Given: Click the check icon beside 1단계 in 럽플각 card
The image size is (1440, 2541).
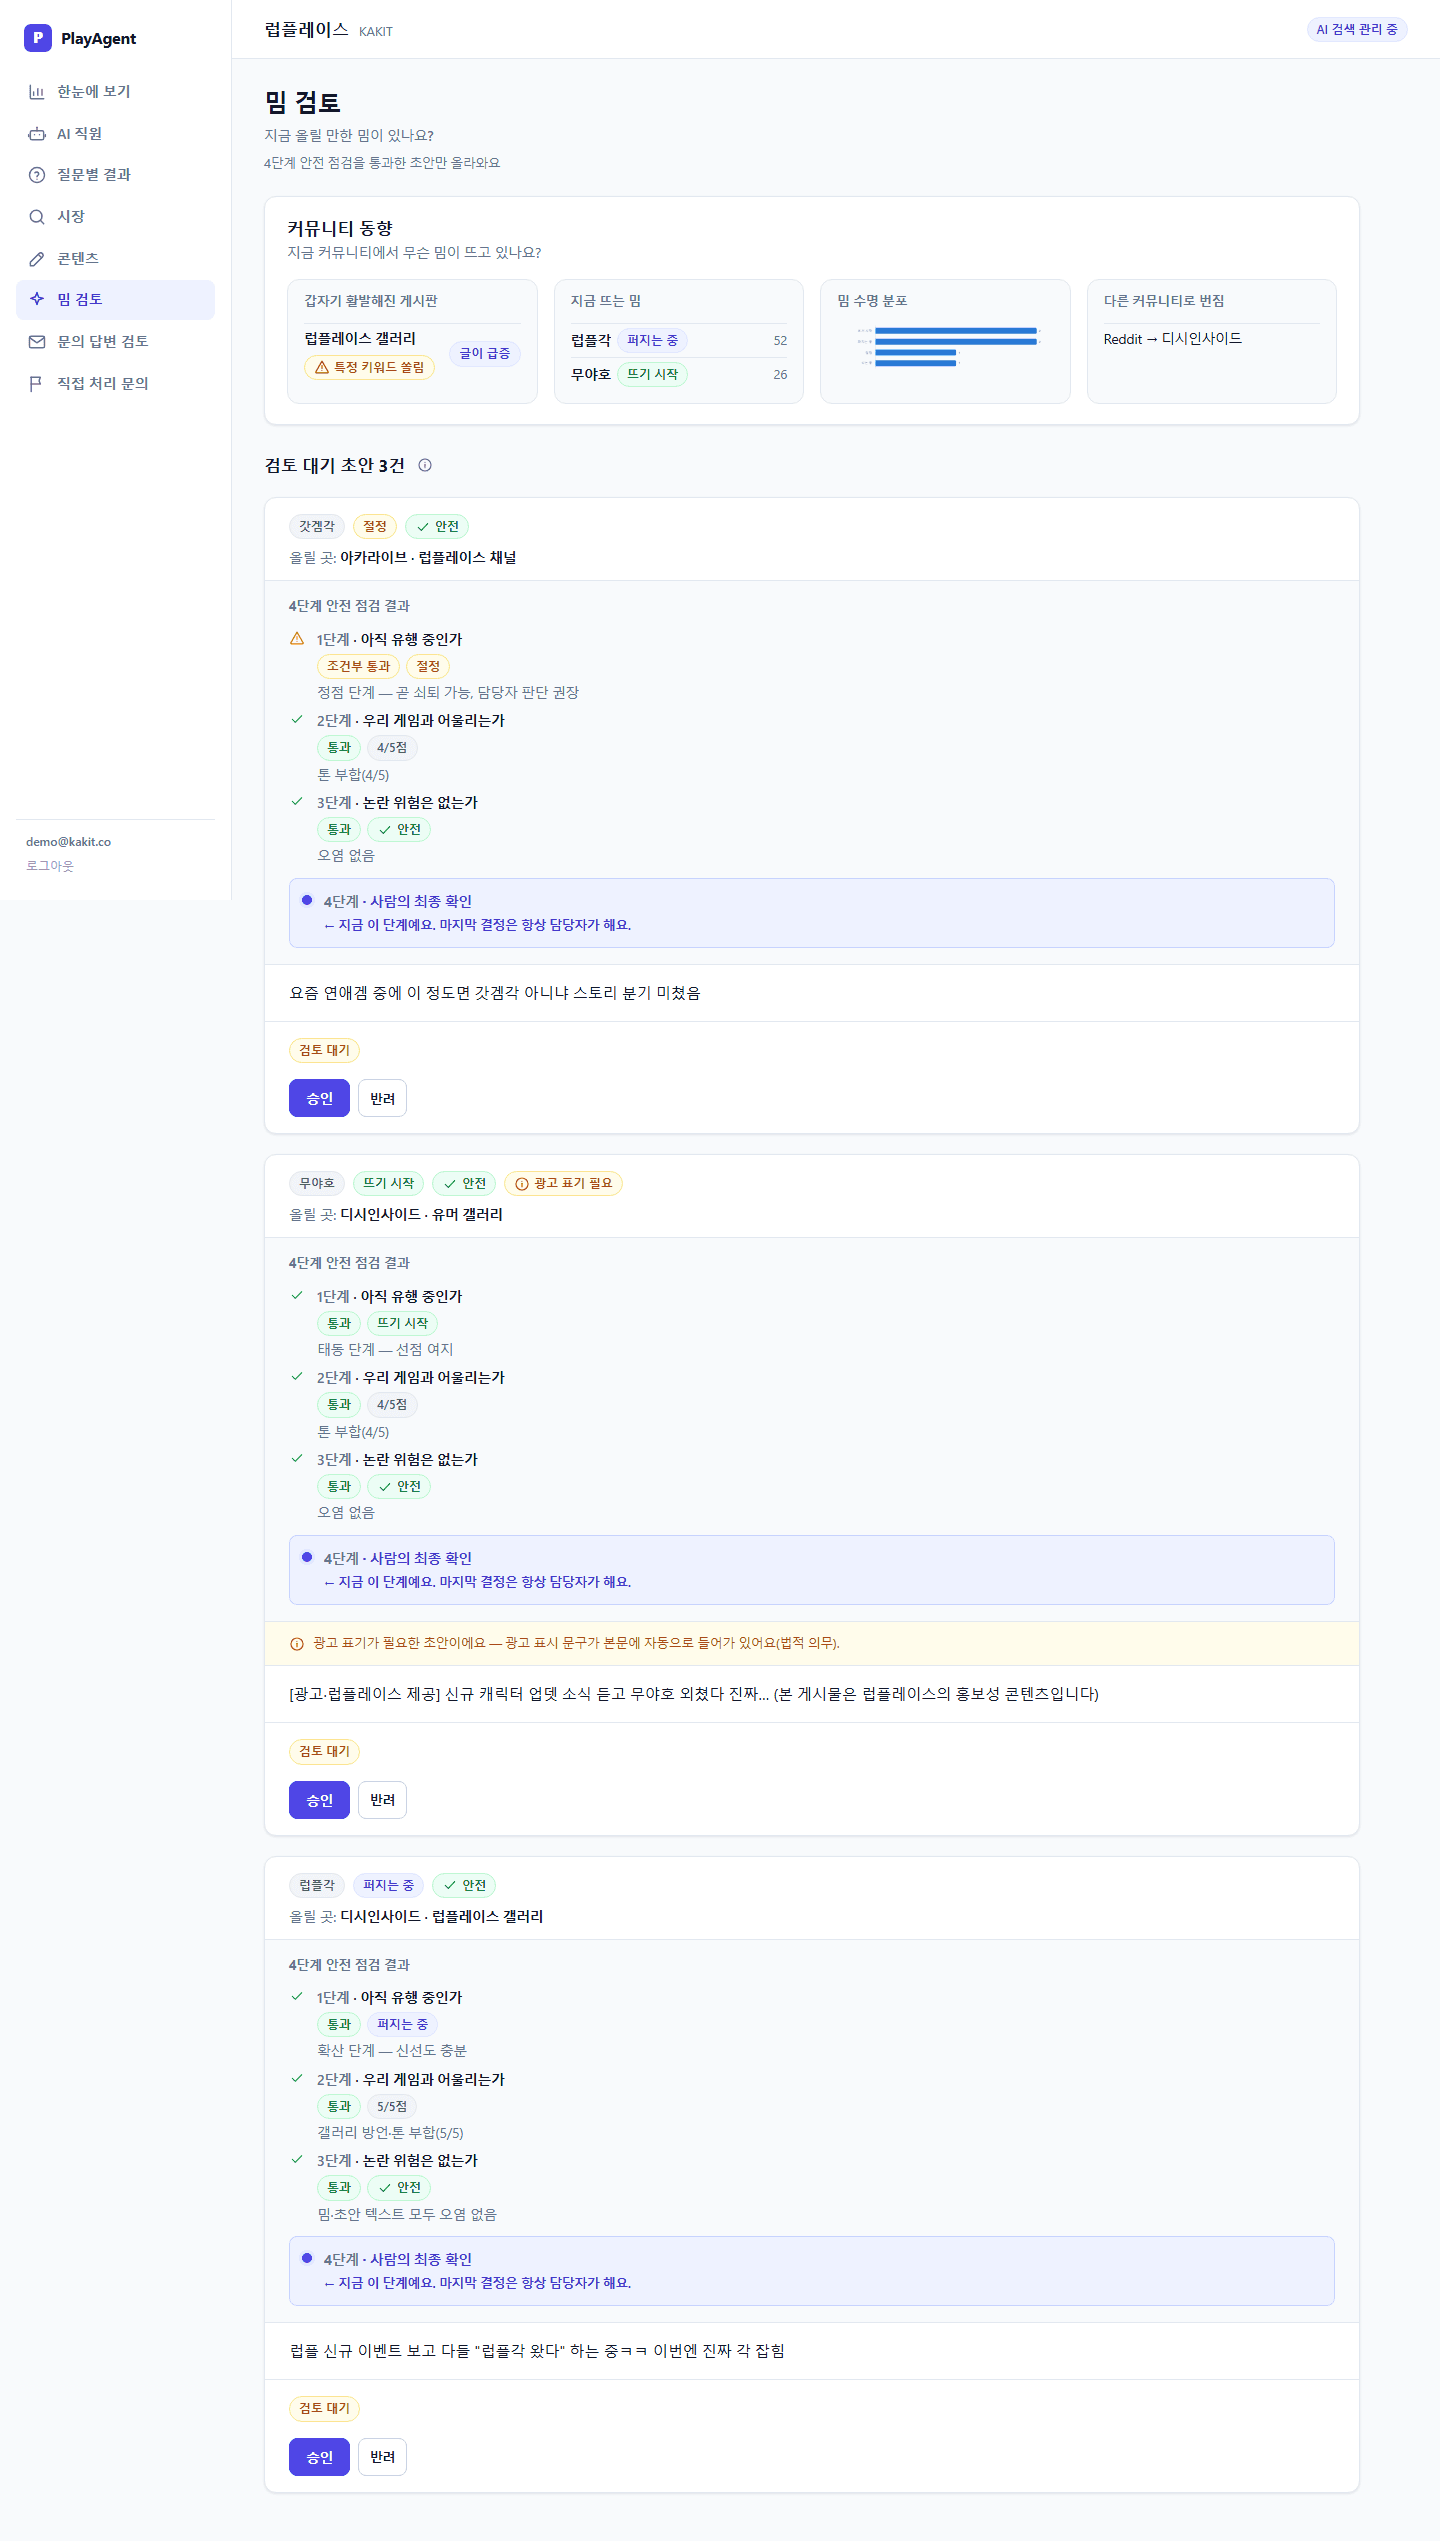Looking at the screenshot, I should click(297, 1997).
